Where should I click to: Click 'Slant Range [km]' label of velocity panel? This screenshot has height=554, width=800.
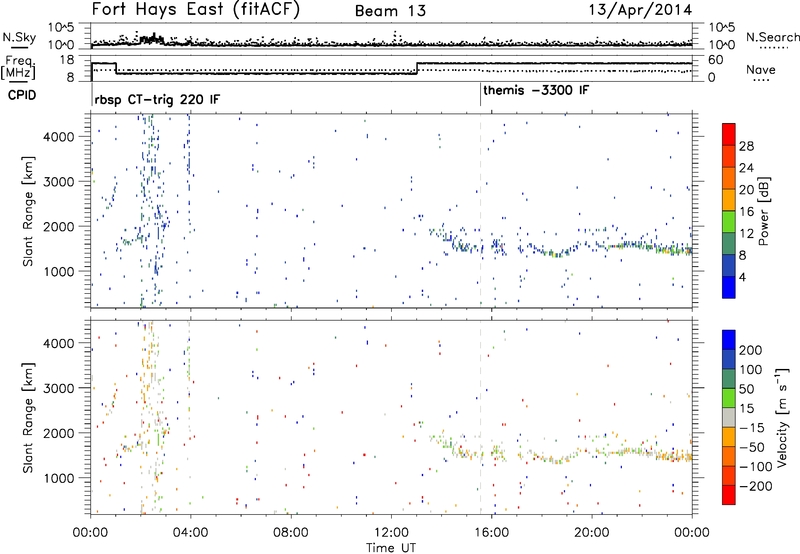pyautogui.click(x=28, y=418)
